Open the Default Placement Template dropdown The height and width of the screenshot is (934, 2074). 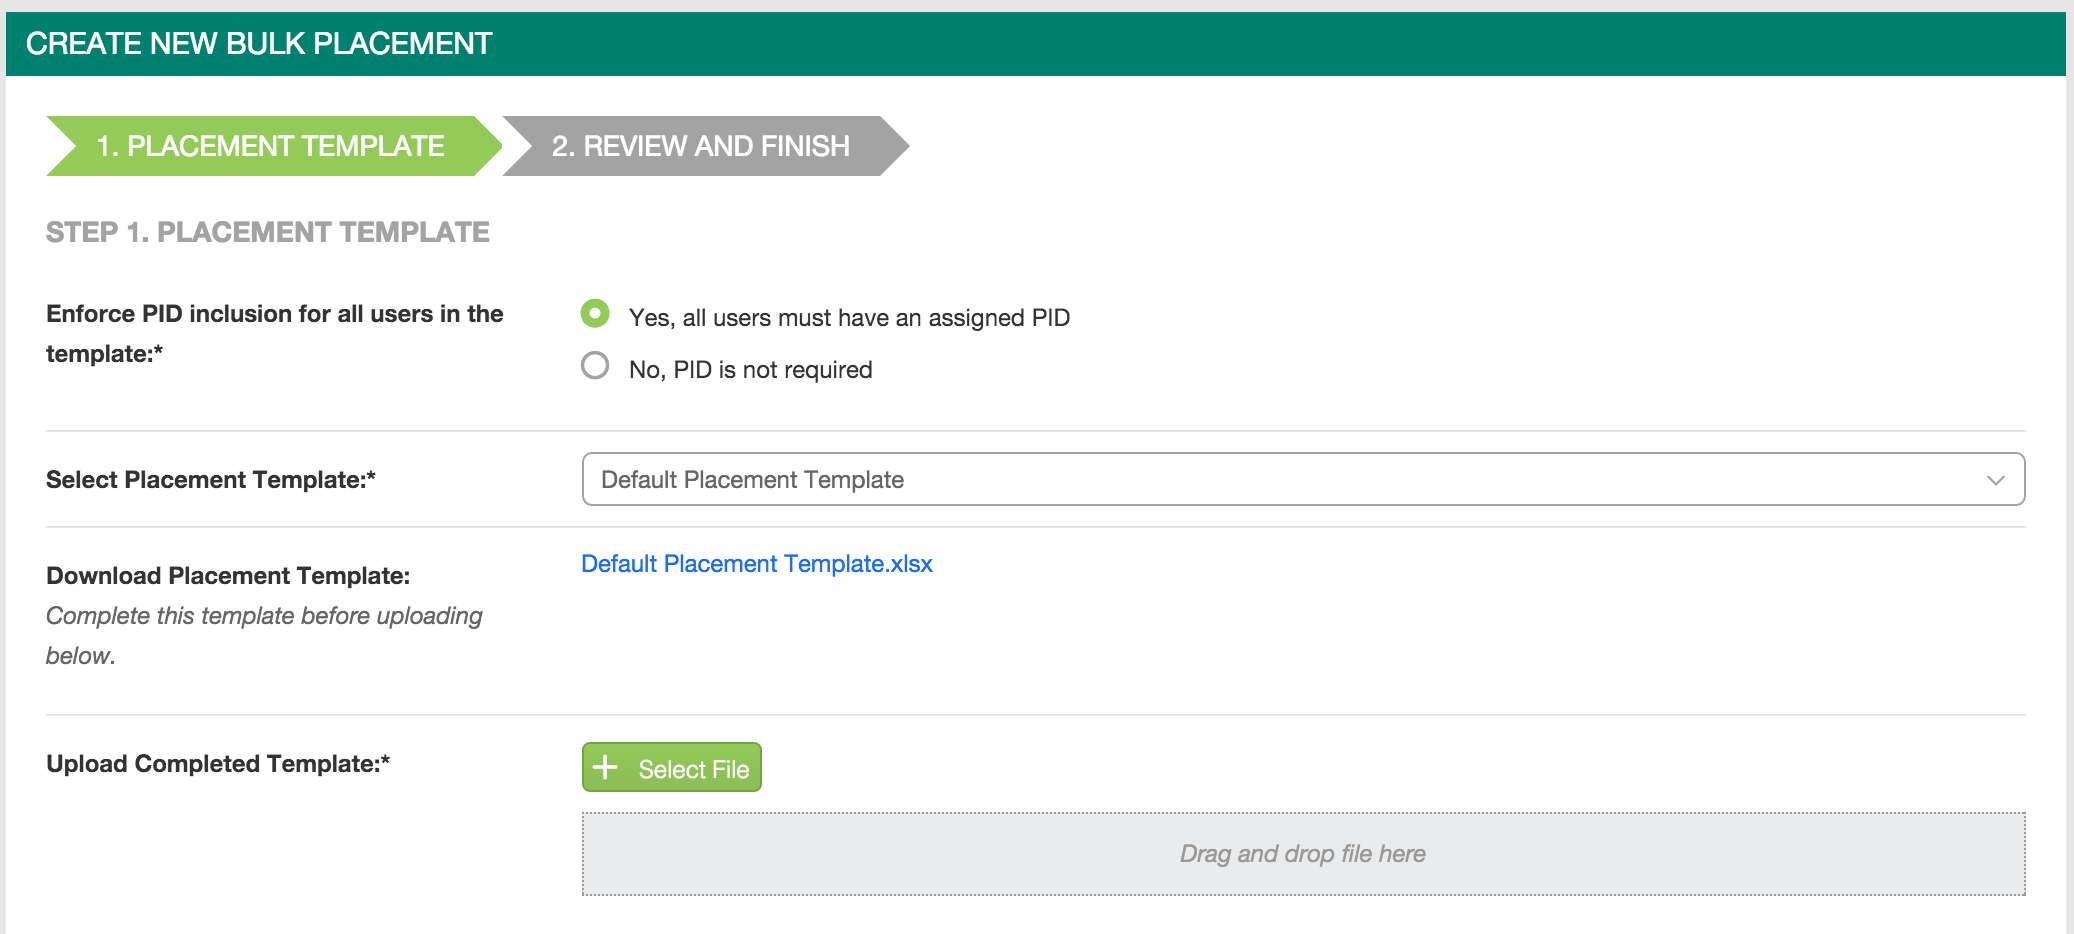1302,480
